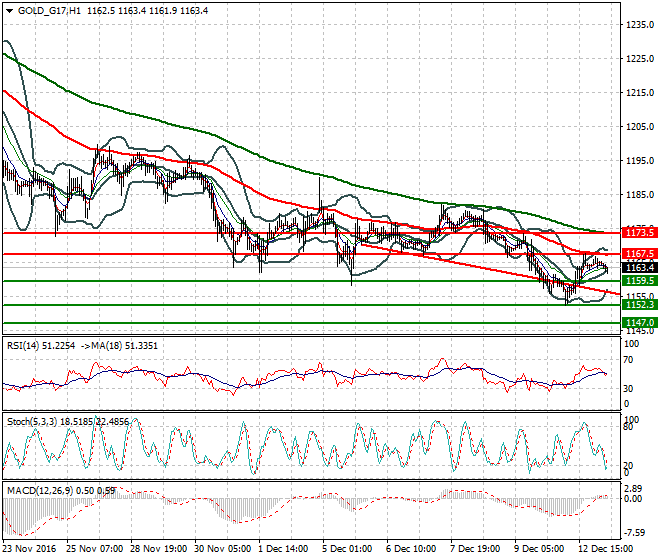Click the MACD -7.59 scale value
660x560 pixels.
click(x=634, y=533)
